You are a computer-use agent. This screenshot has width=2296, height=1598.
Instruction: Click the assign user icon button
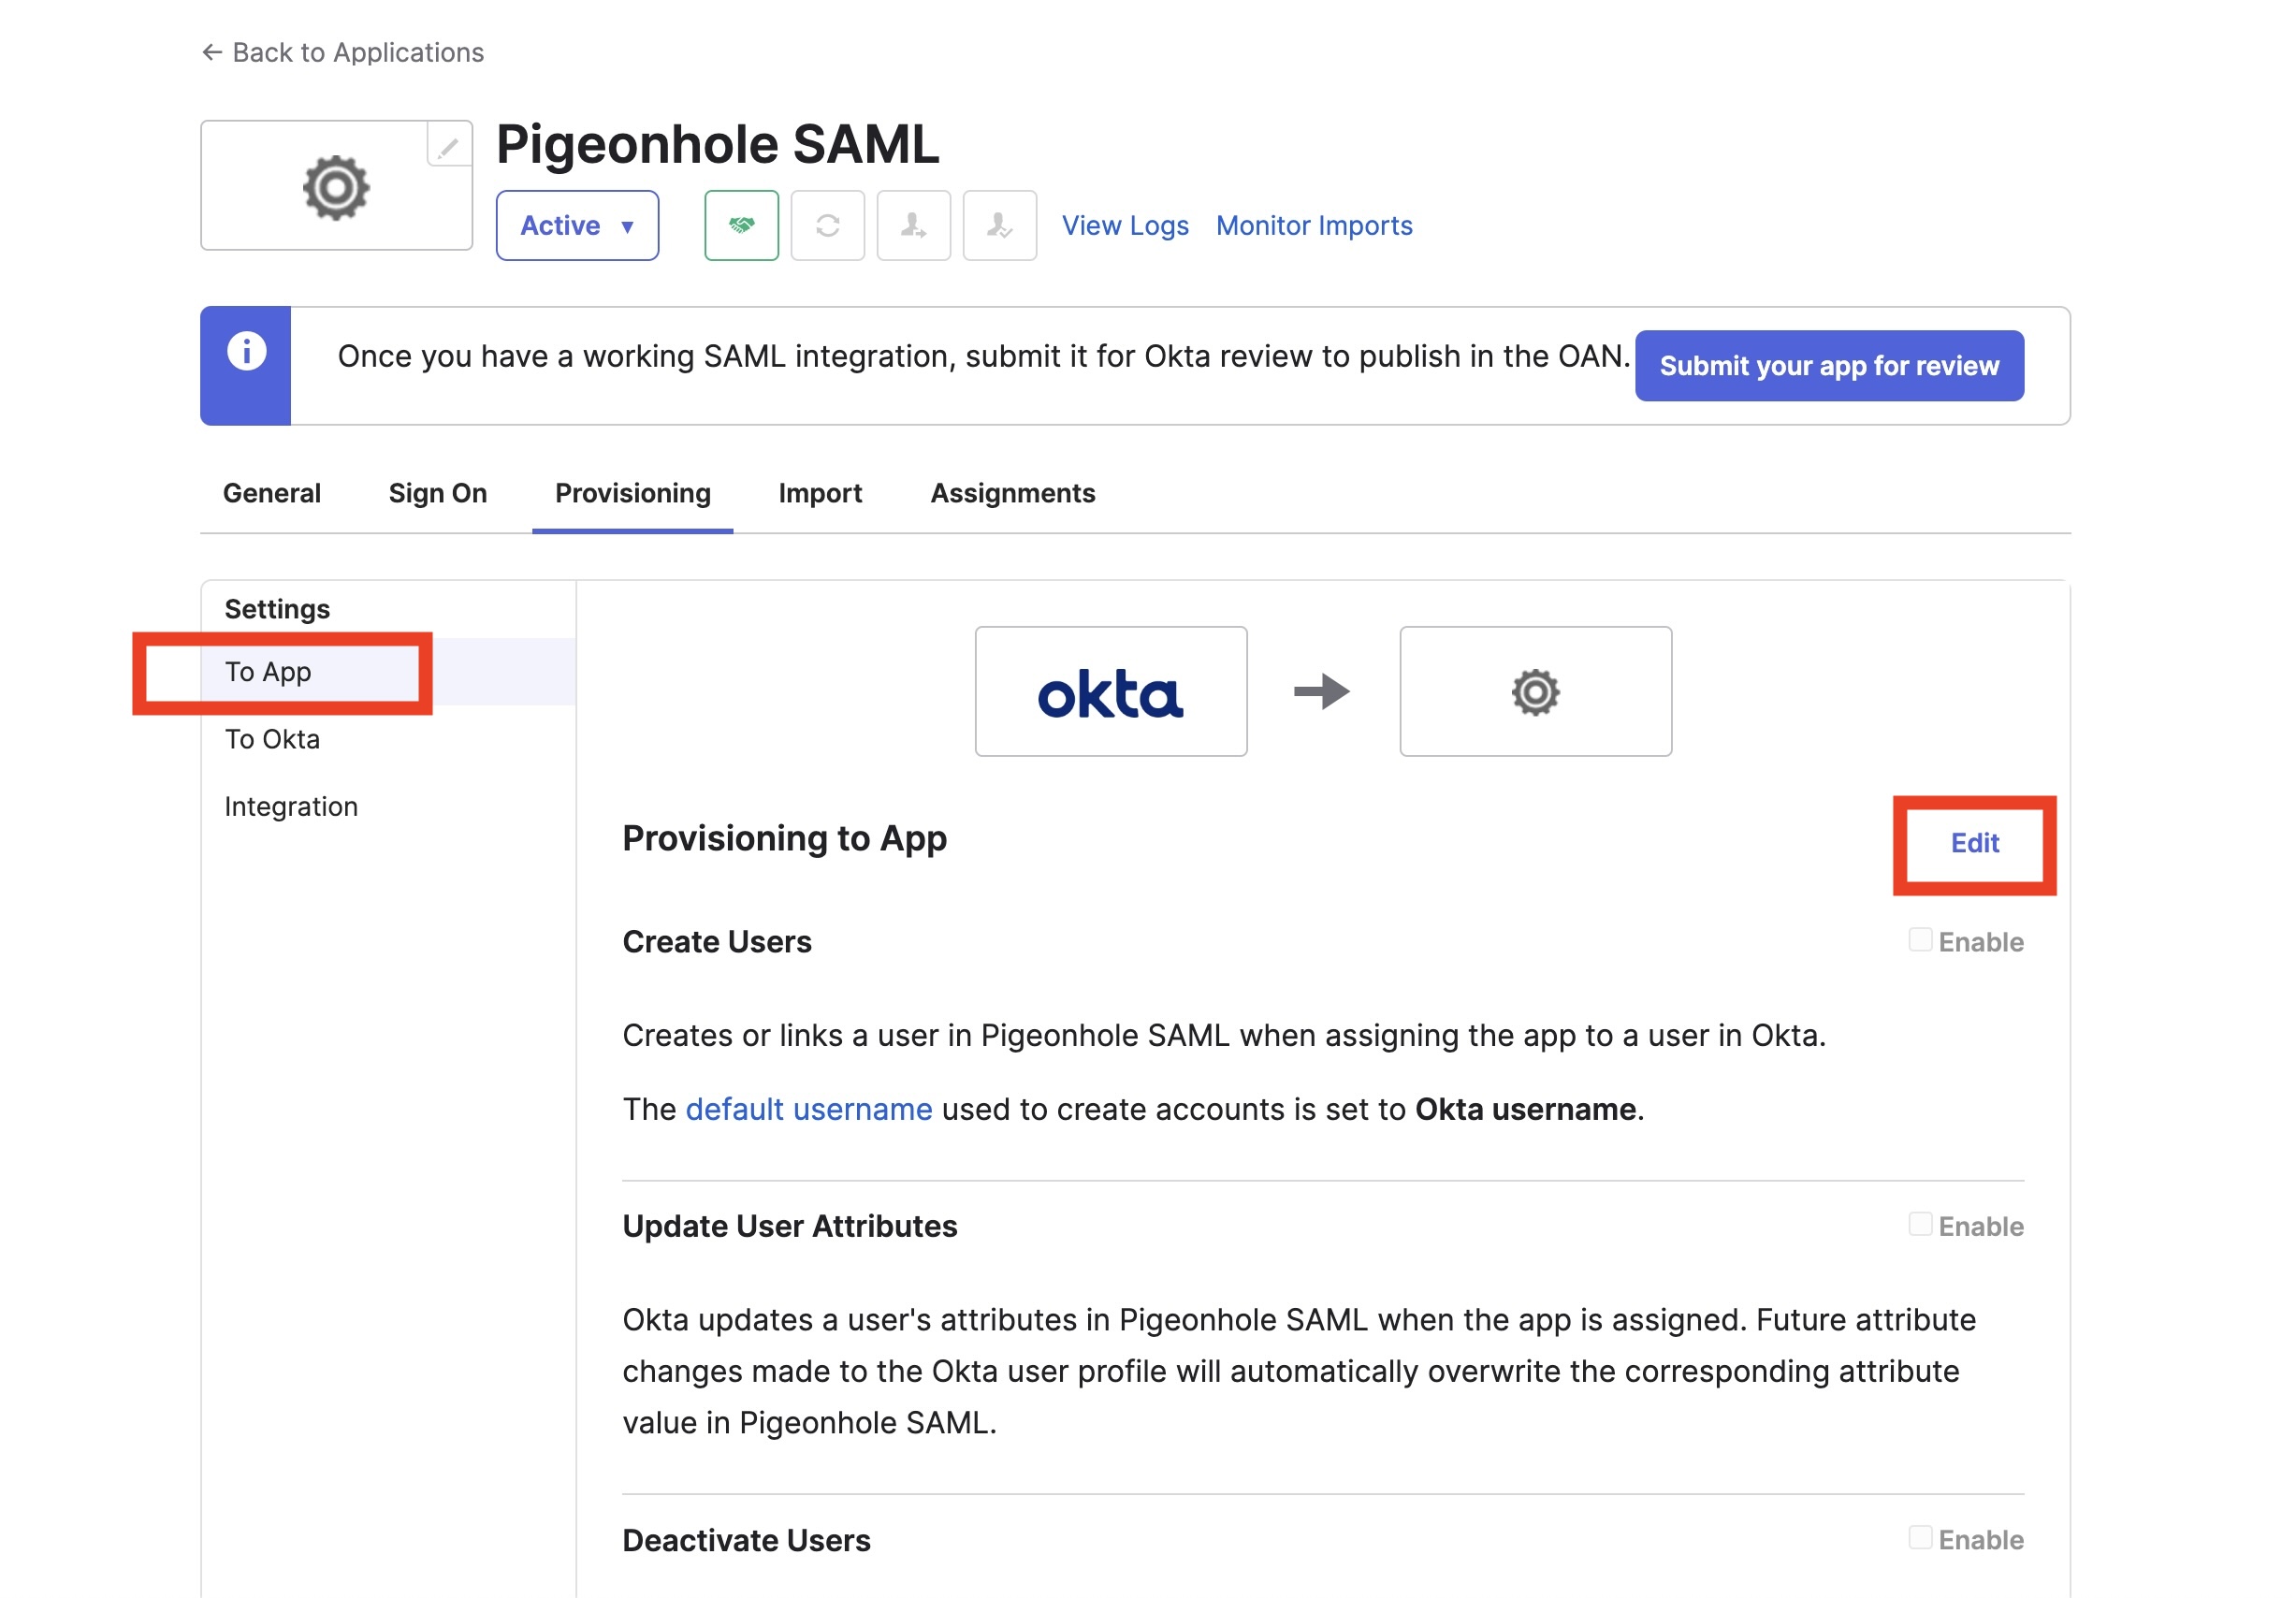tap(913, 225)
